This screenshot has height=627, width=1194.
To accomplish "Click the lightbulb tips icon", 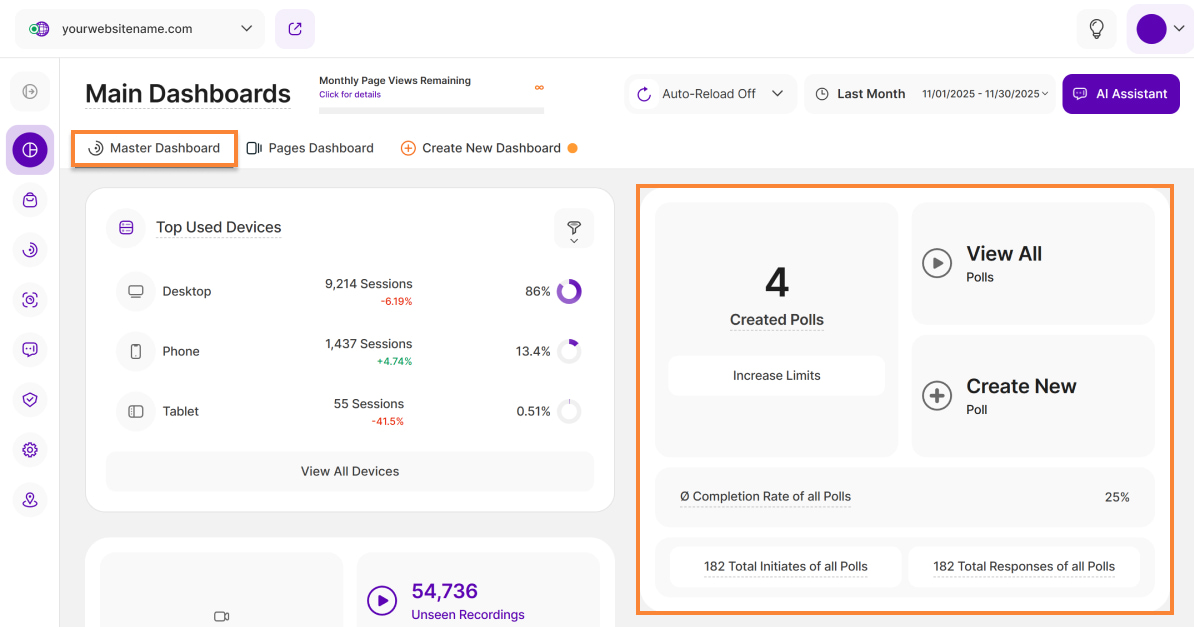I will click(x=1096, y=29).
